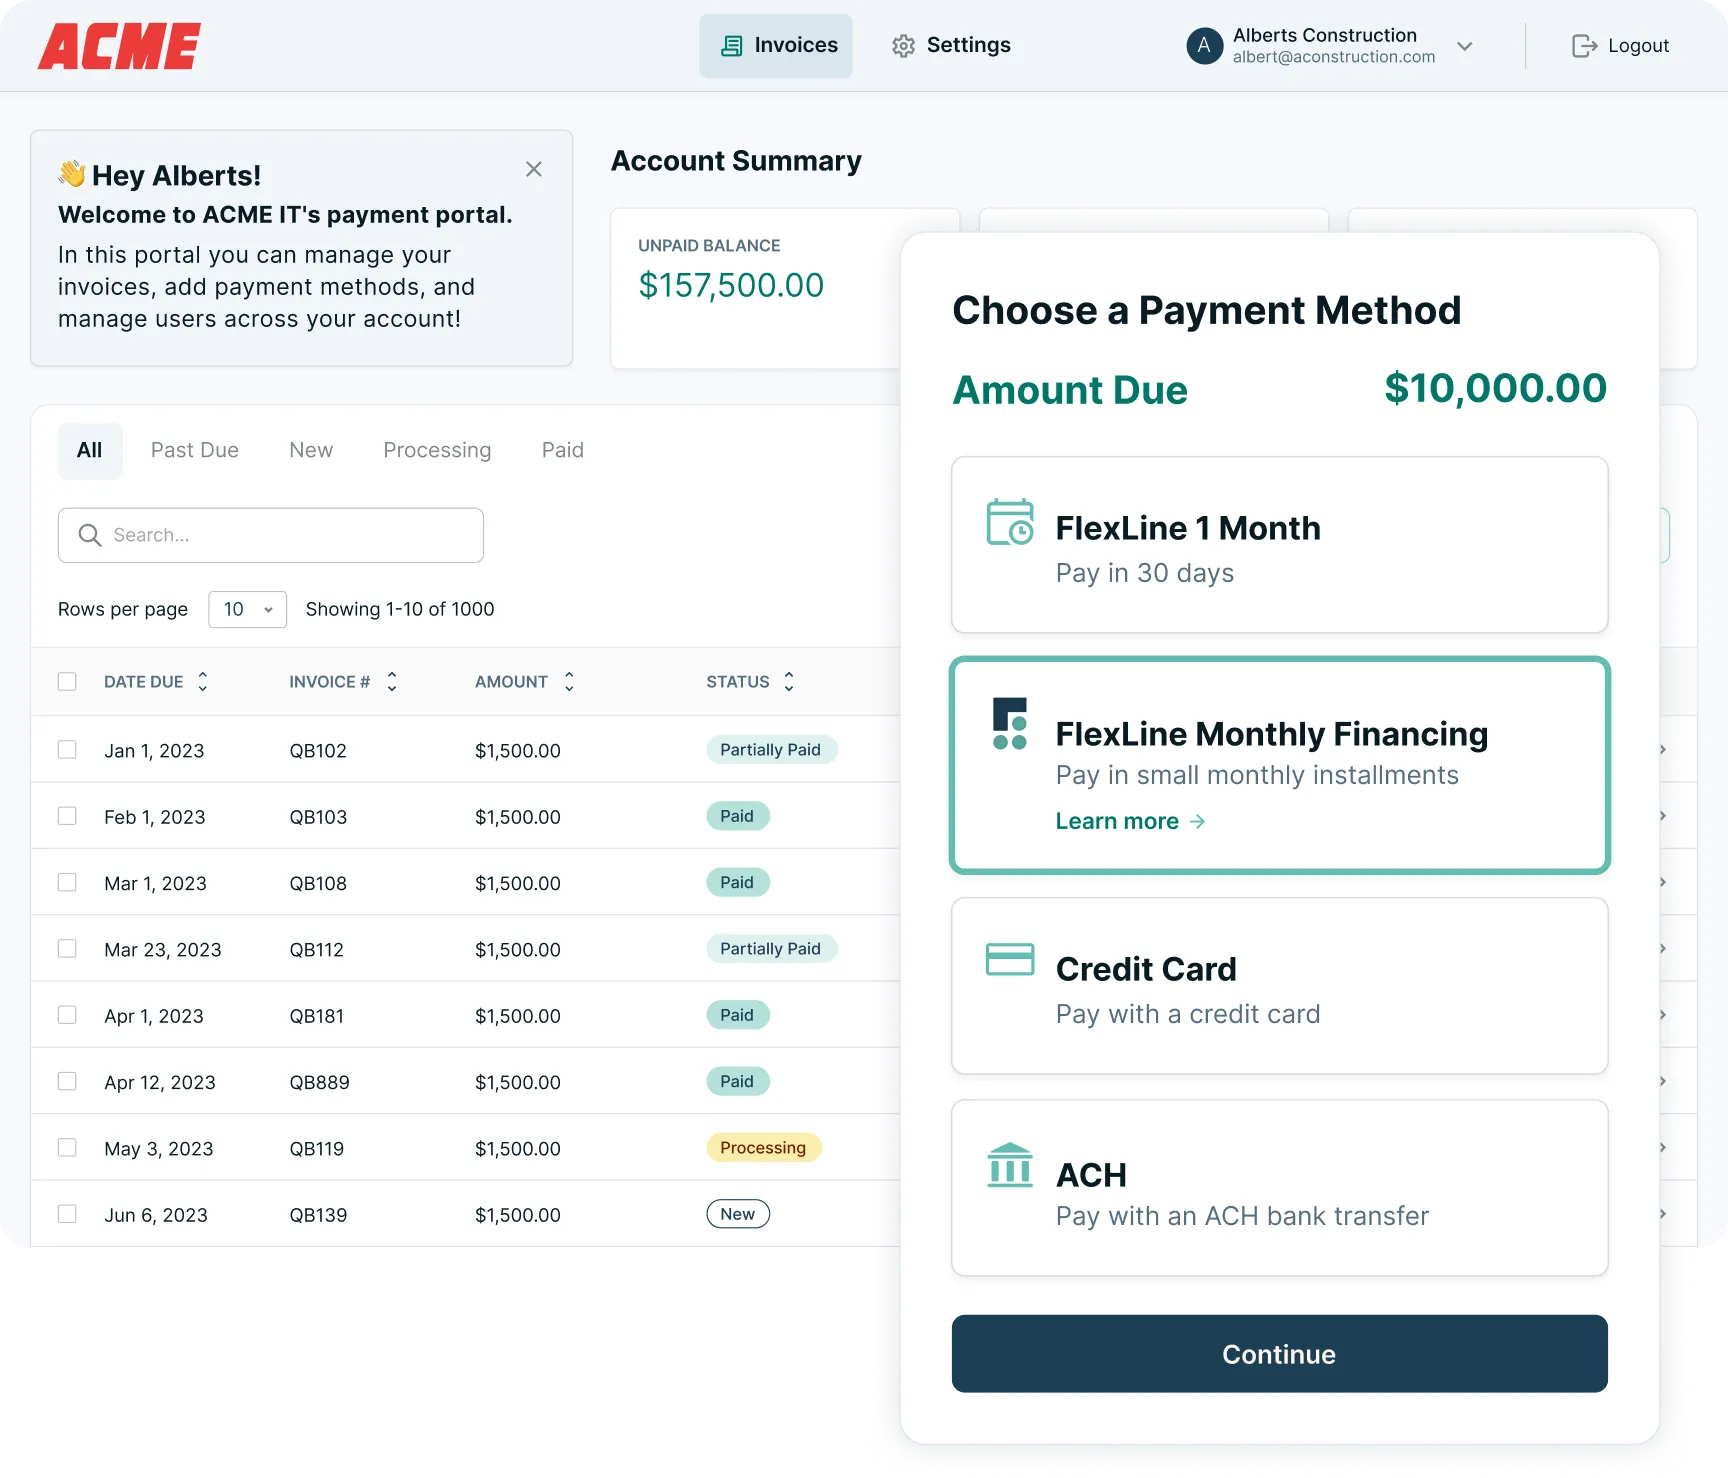Open Settings via the gear icon
Viewport: 1728px width, 1478px height.
[x=903, y=45]
